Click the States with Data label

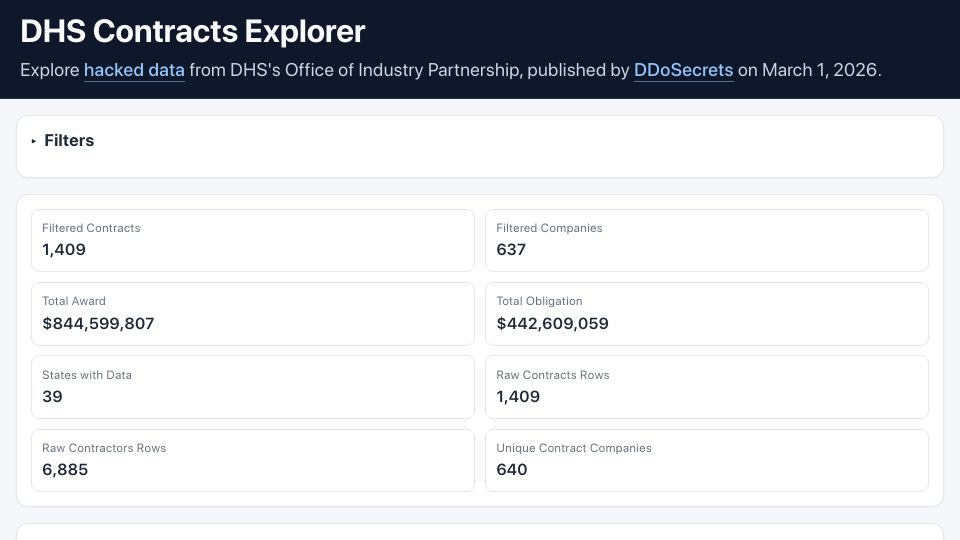(x=87, y=375)
